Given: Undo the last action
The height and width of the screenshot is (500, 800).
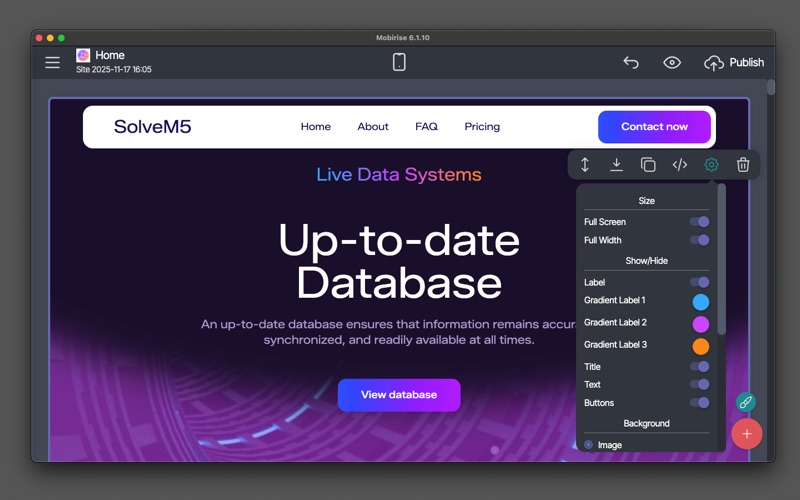Looking at the screenshot, I should [x=631, y=62].
